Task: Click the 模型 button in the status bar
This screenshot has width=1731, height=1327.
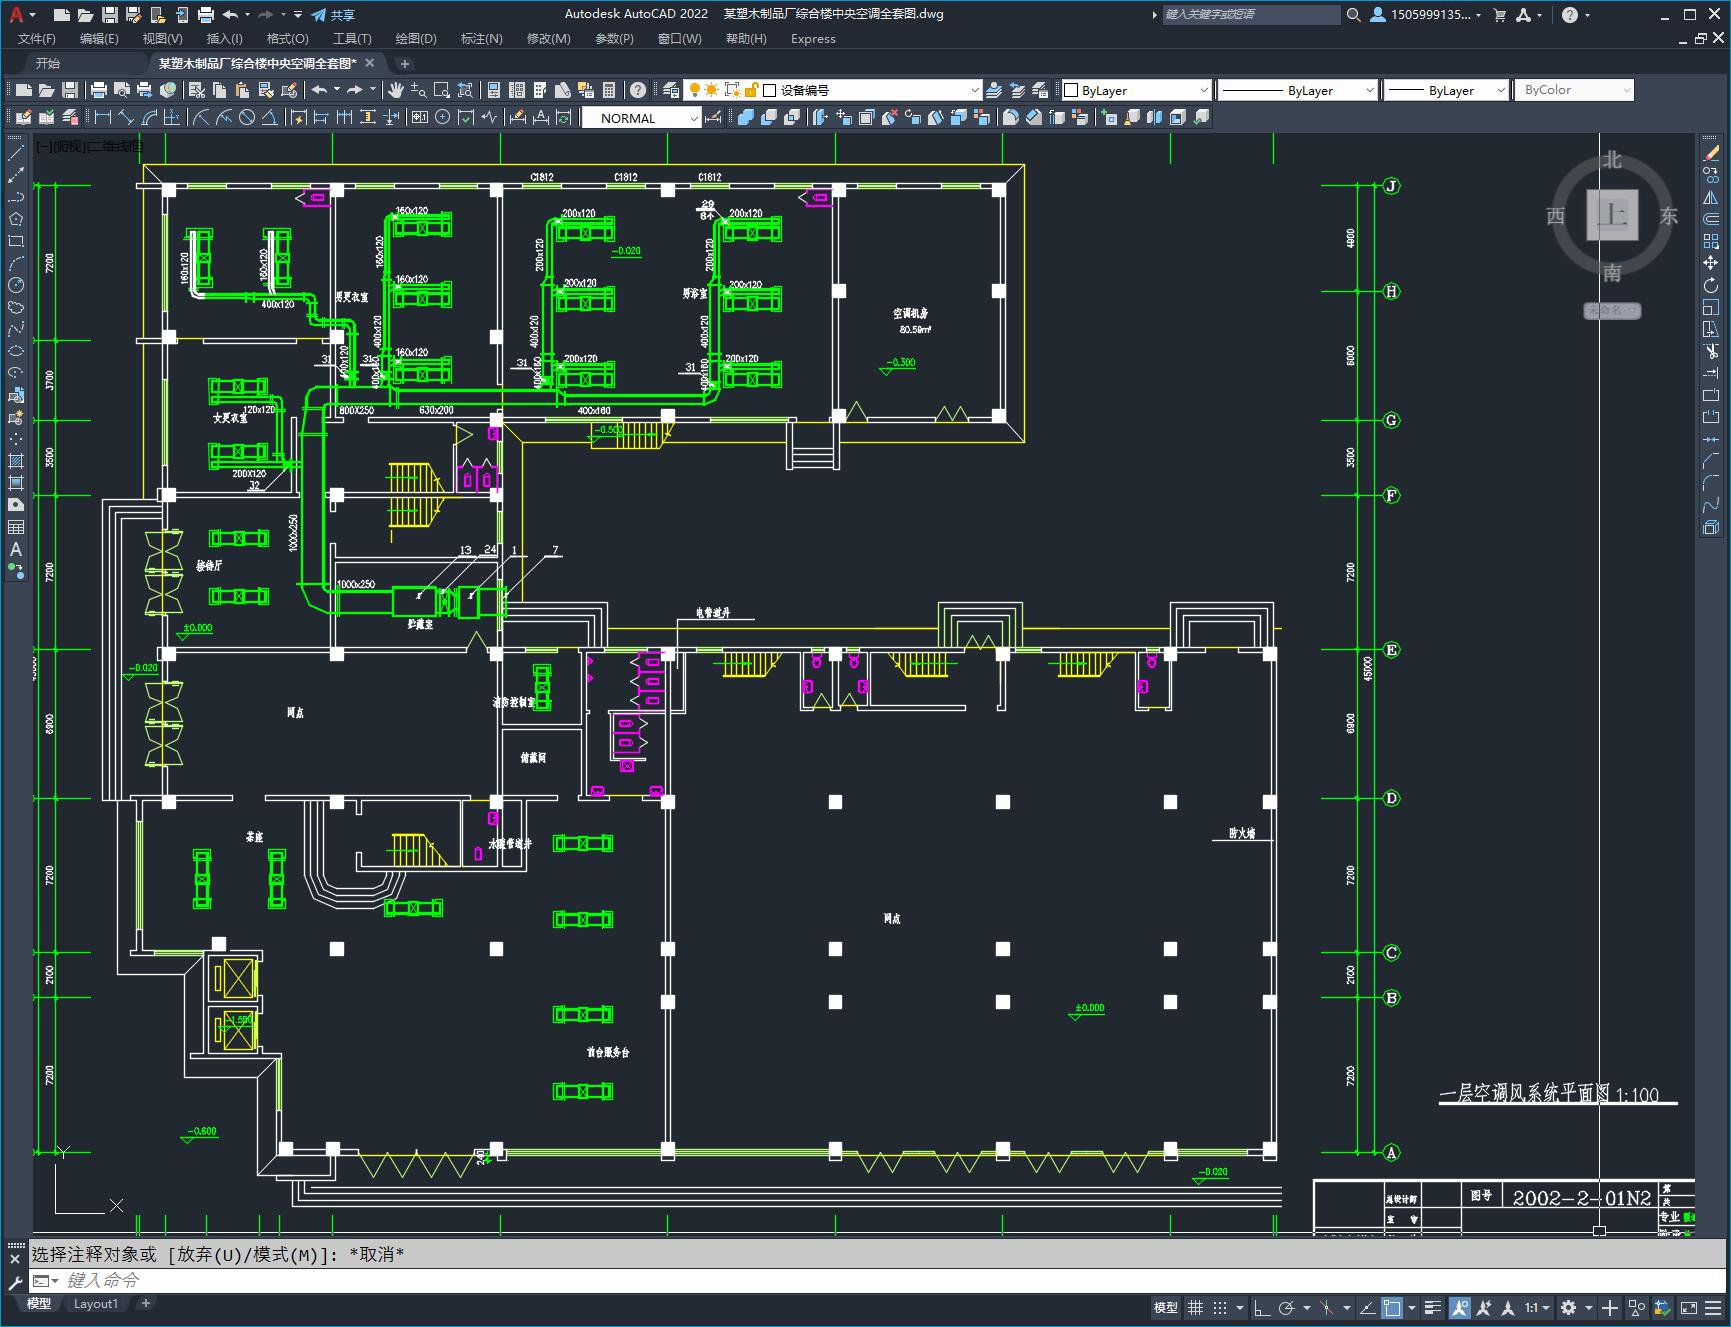Action: (x=1166, y=1307)
